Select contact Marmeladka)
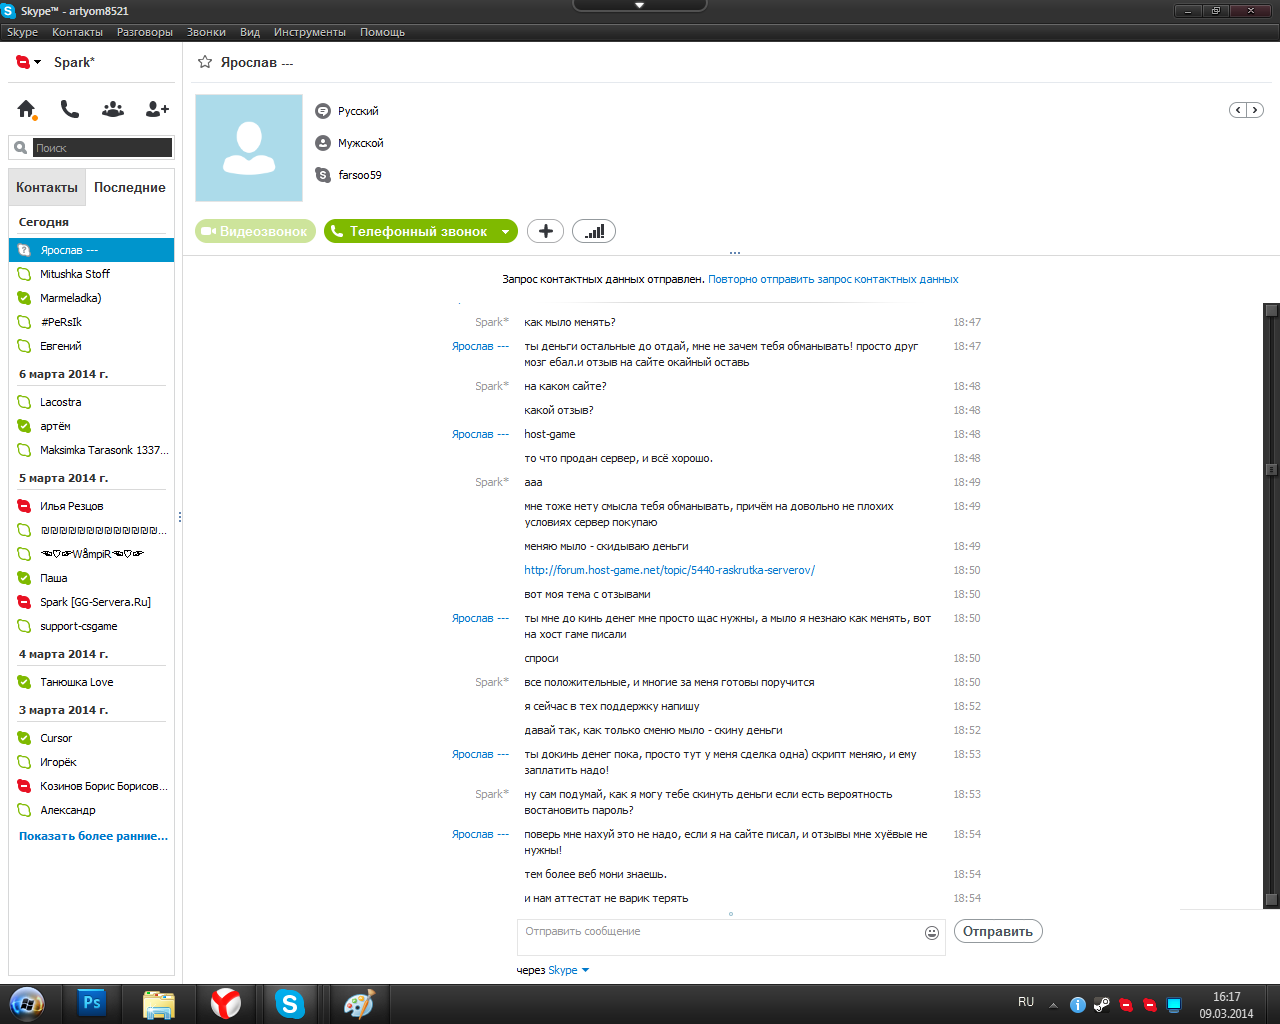Image resolution: width=1280 pixels, height=1024 pixels. tap(91, 298)
